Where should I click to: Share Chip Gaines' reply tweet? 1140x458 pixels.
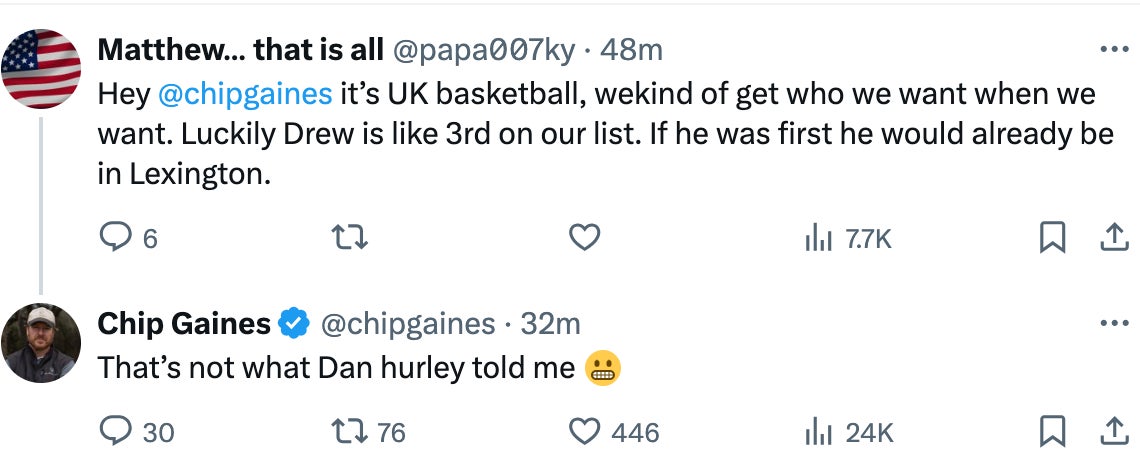(1113, 431)
